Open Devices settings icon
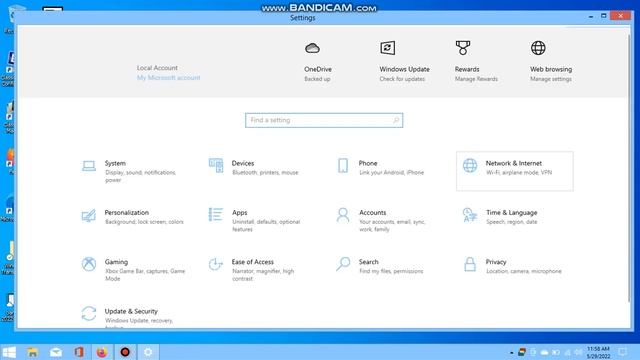The image size is (640, 360). click(216, 166)
